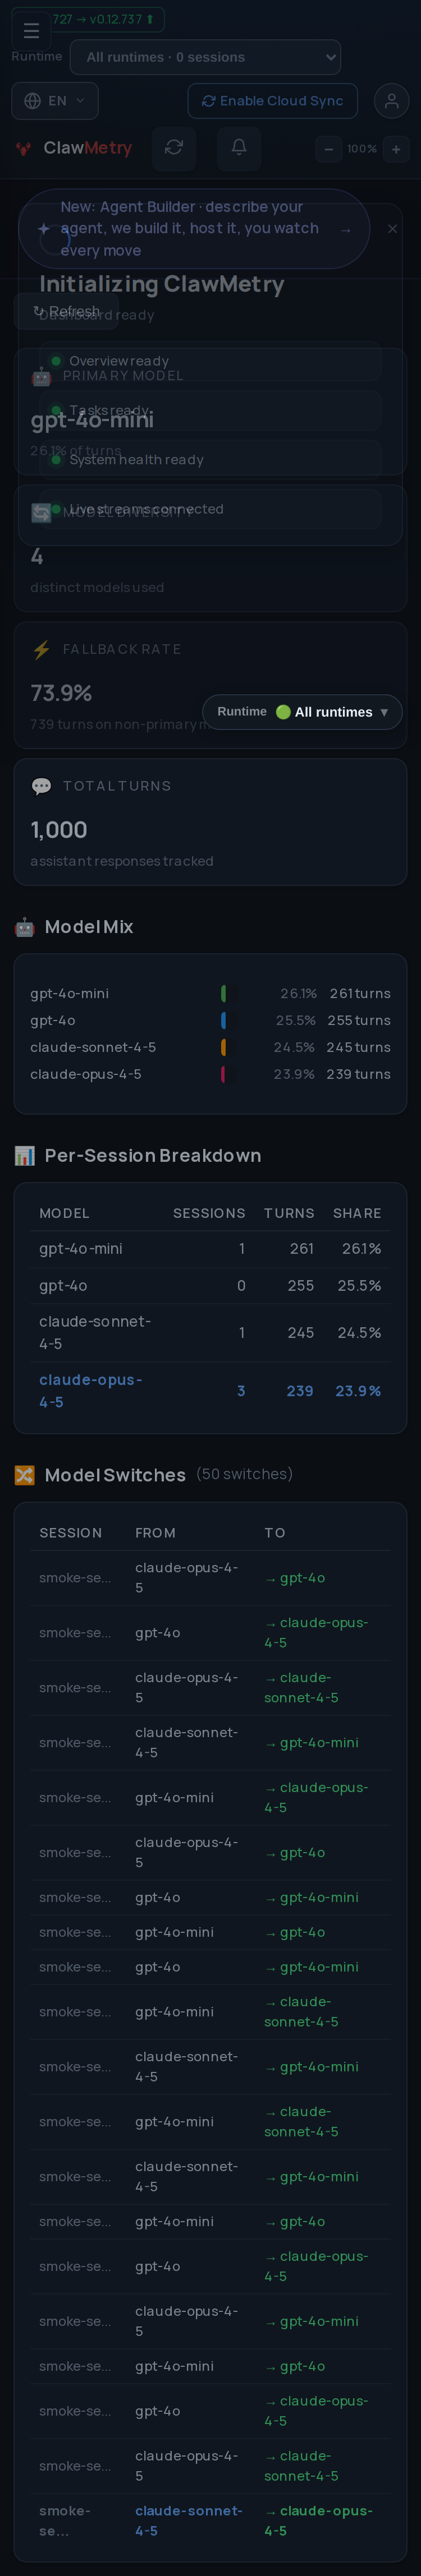Open the All runtimes sessions dropdown
Screen dimensions: 421x2576
(x=205, y=57)
